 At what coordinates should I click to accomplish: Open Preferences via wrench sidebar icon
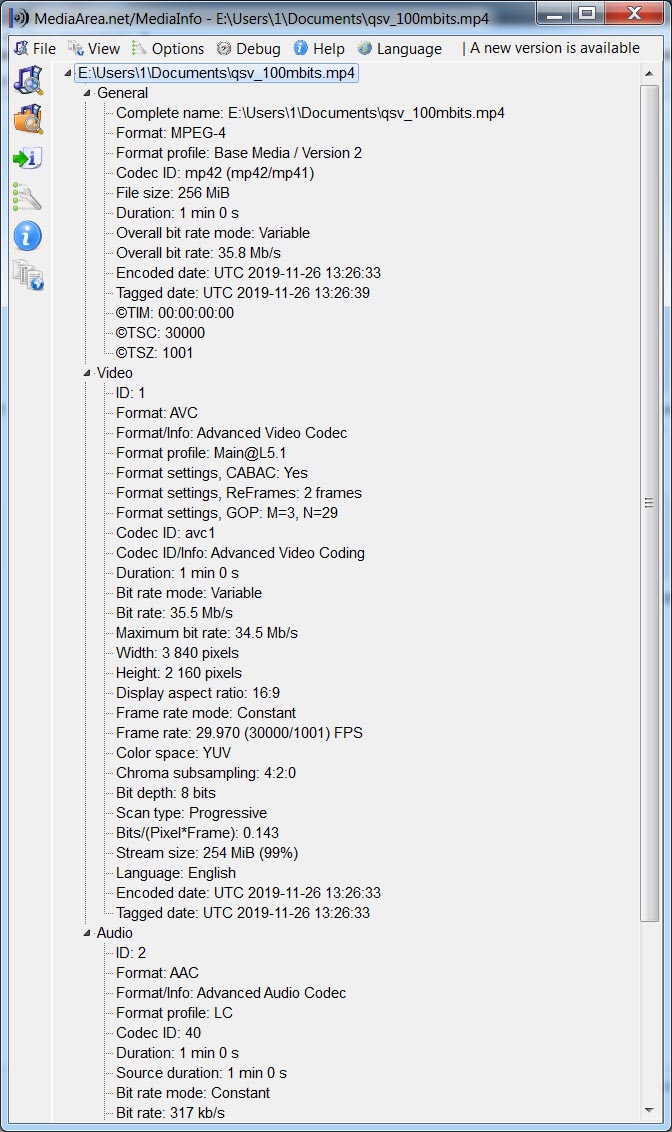(28, 197)
